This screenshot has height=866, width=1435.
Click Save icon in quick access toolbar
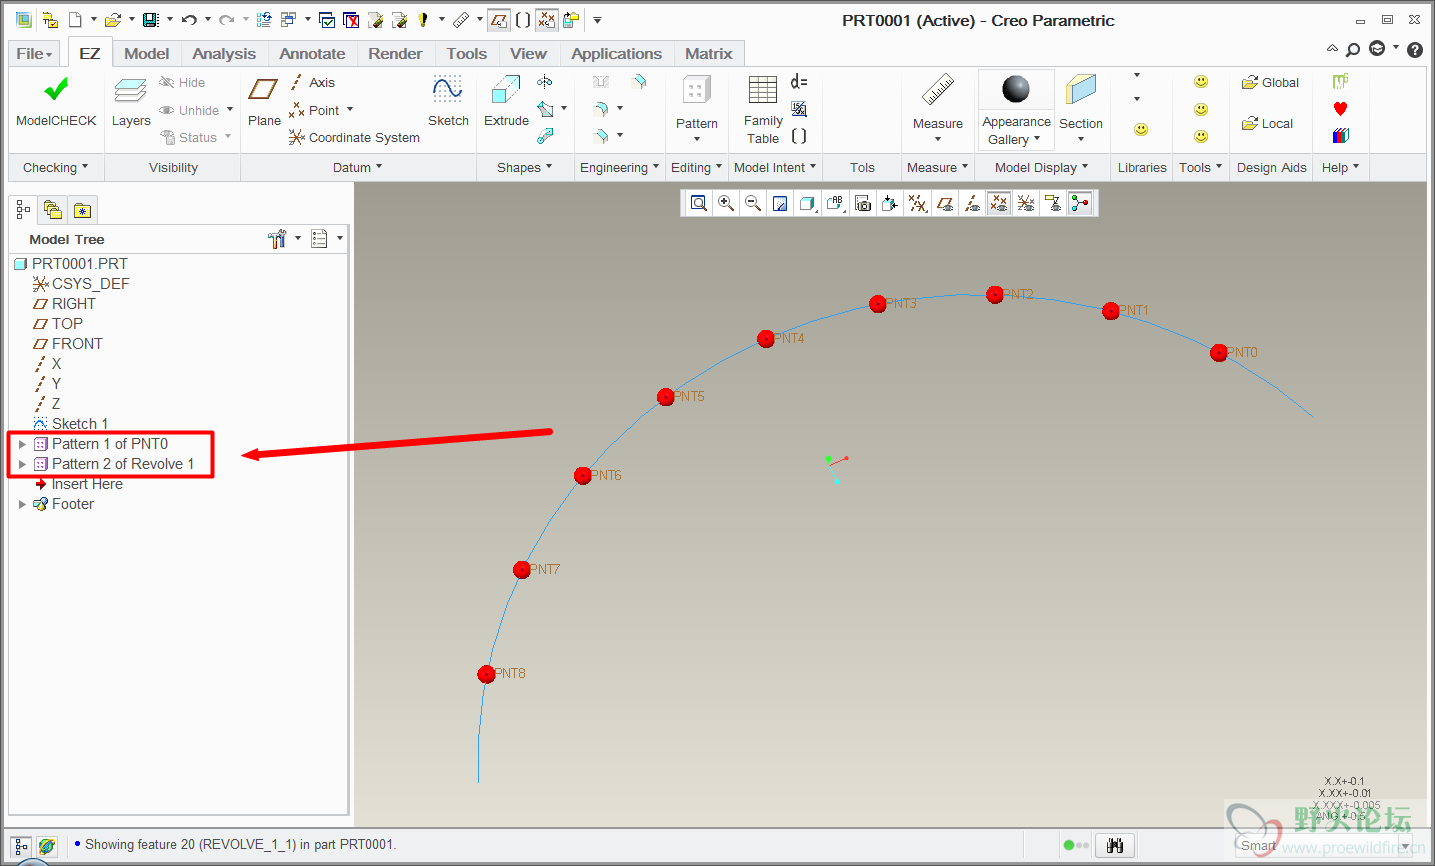[150, 20]
